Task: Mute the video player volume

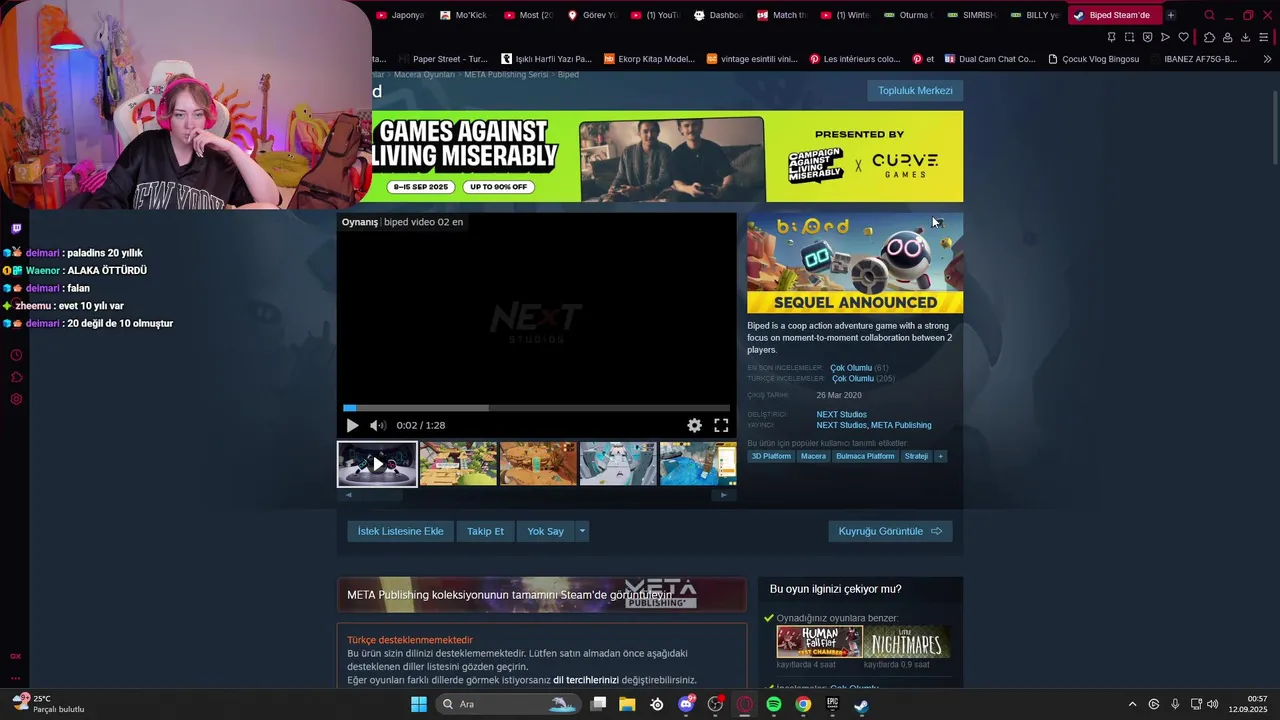Action: click(x=377, y=425)
